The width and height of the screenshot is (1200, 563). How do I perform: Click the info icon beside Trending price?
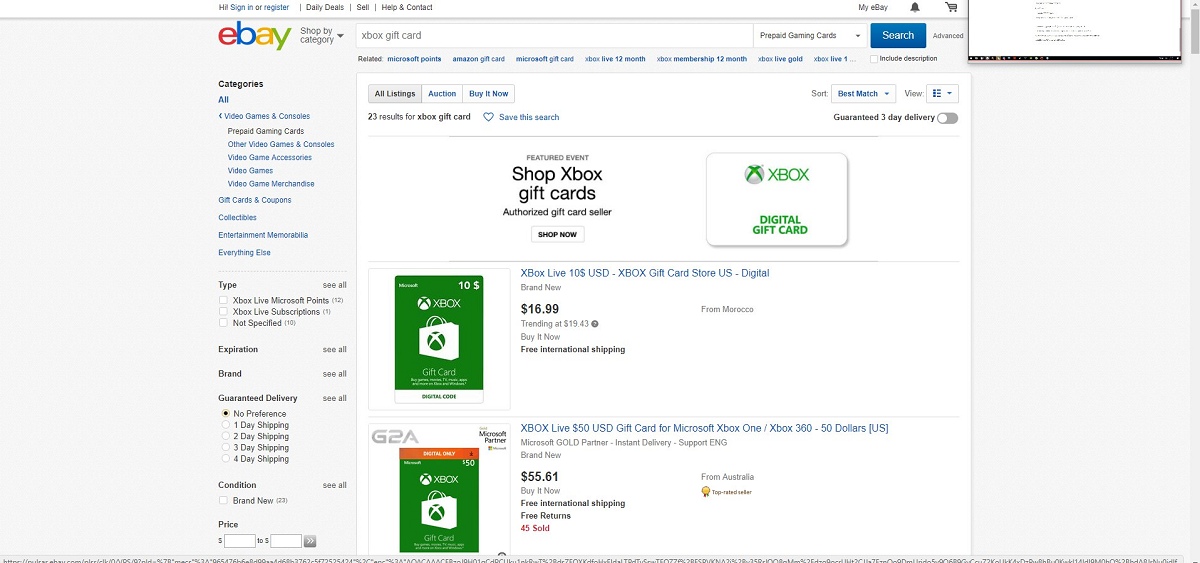pyautogui.click(x=595, y=324)
